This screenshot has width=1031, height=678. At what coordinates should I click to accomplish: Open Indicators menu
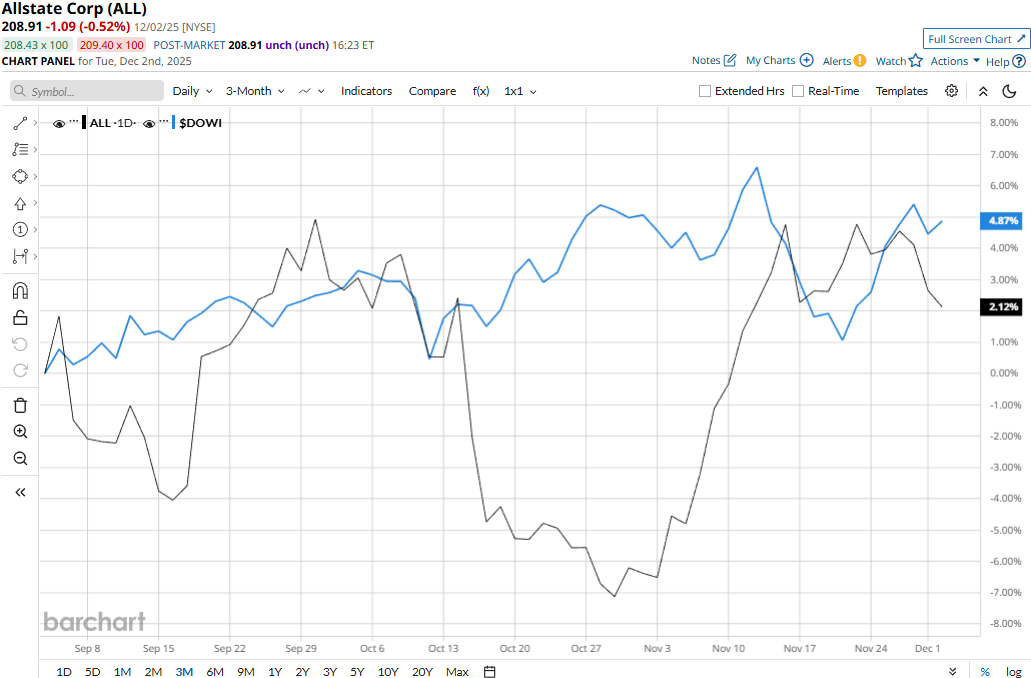coord(366,91)
